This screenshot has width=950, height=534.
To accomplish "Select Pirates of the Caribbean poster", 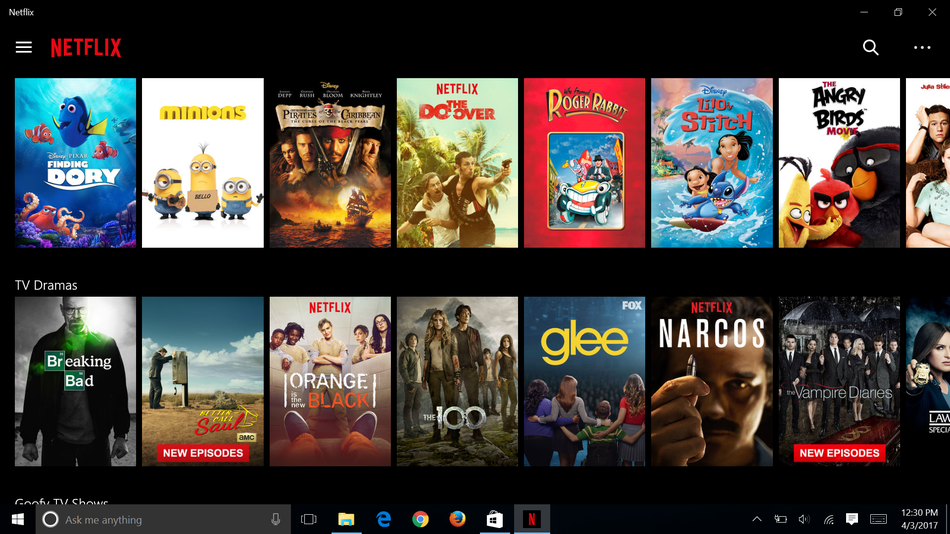I will (x=330, y=162).
